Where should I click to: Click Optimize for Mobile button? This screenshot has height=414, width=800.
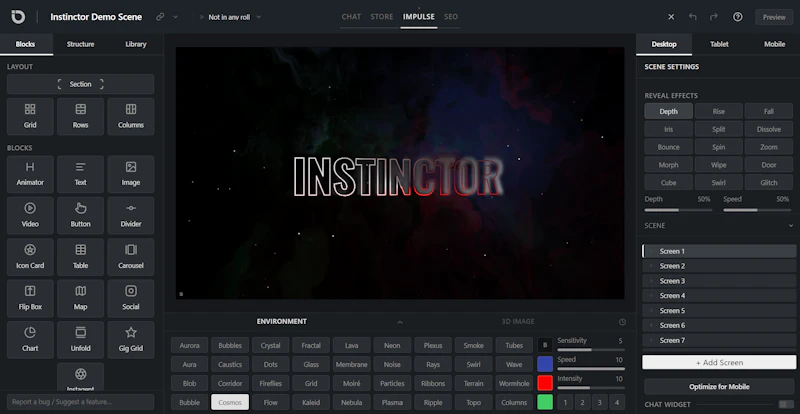point(719,386)
